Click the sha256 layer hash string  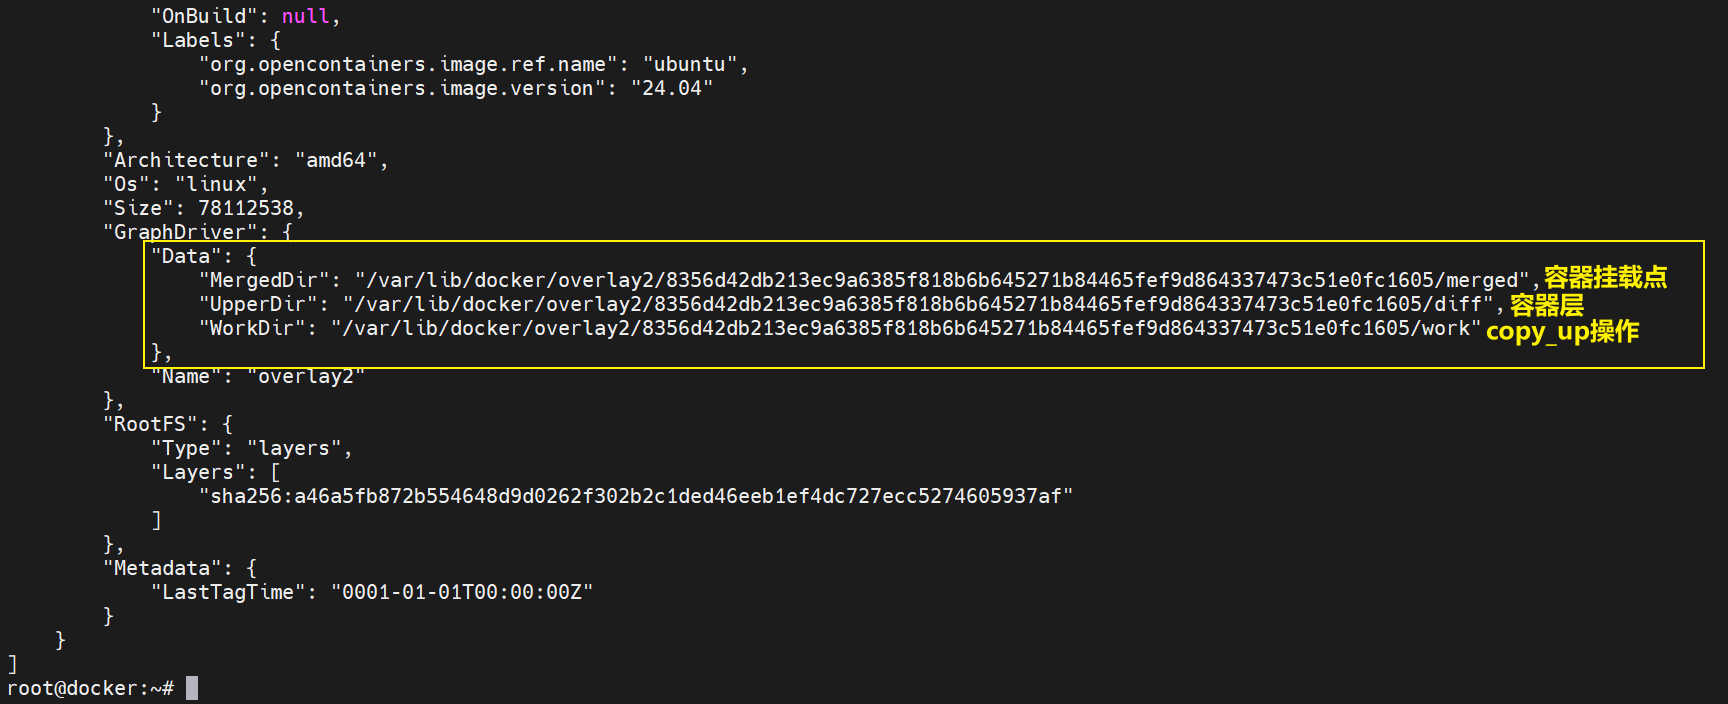point(636,497)
